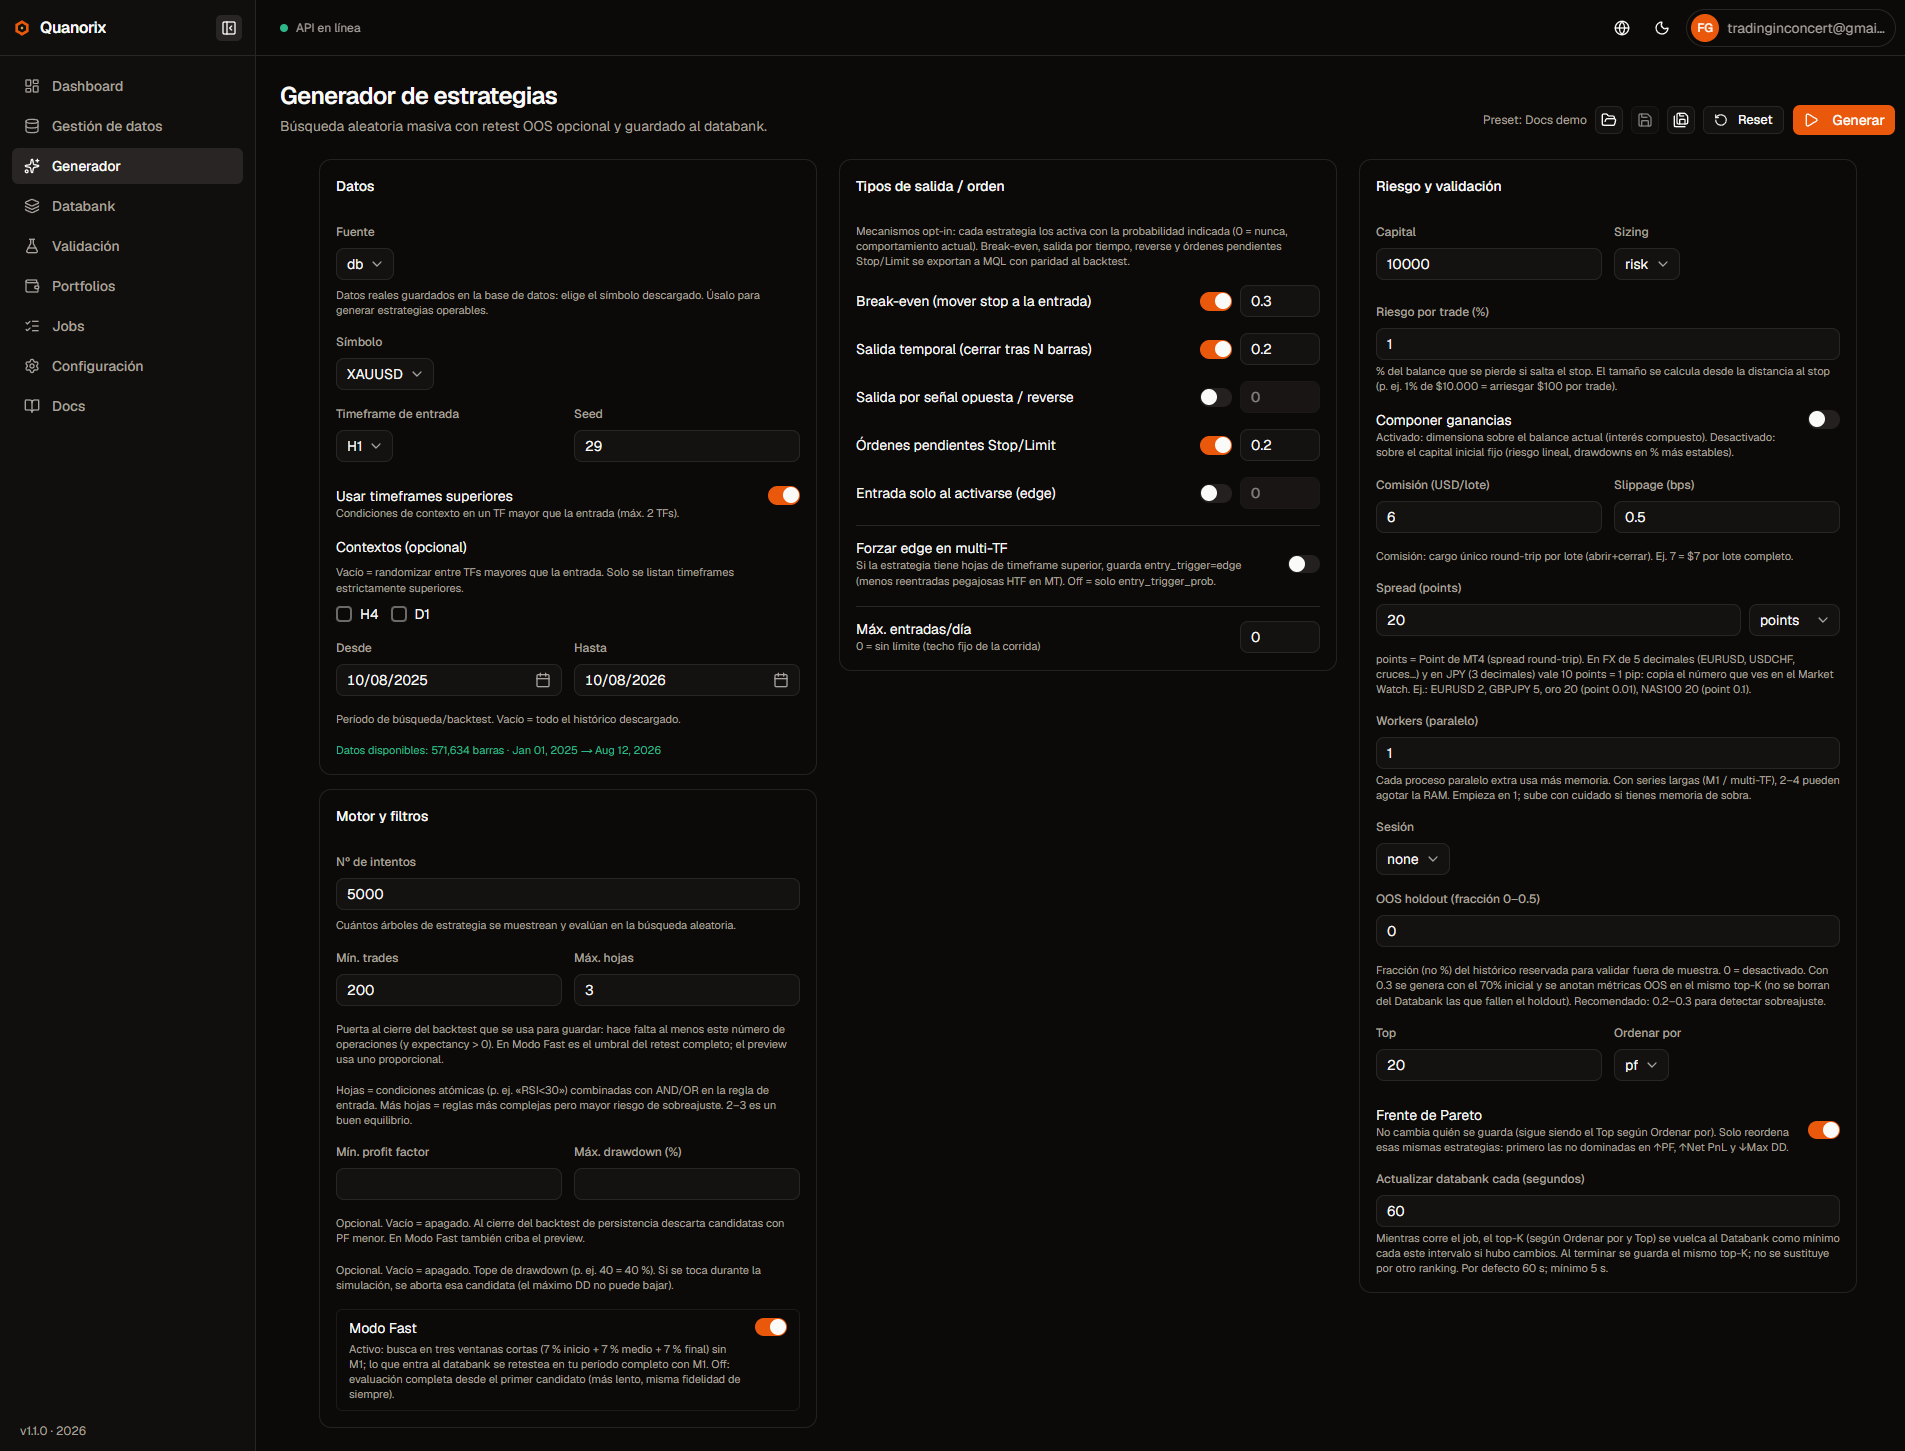Disable Frente de Pareto toggle
1905x1451 pixels.
(1824, 1130)
